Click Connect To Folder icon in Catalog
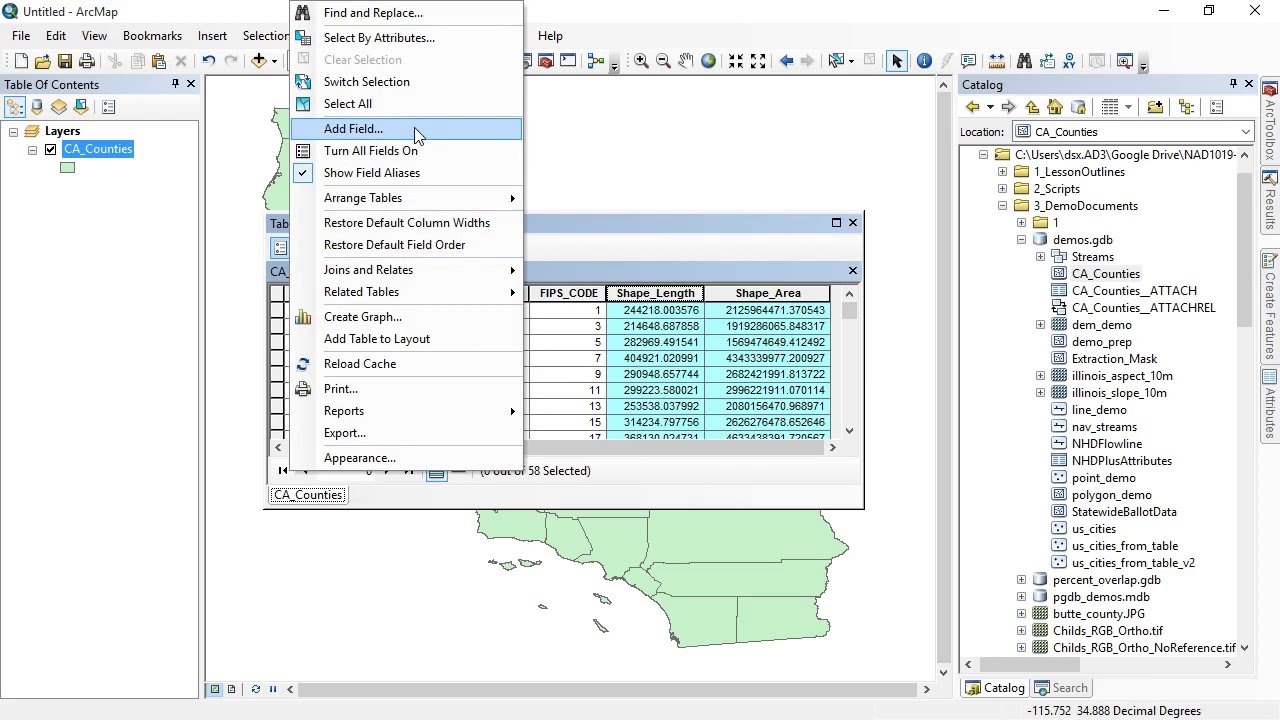The width and height of the screenshot is (1280, 720). (1155, 107)
